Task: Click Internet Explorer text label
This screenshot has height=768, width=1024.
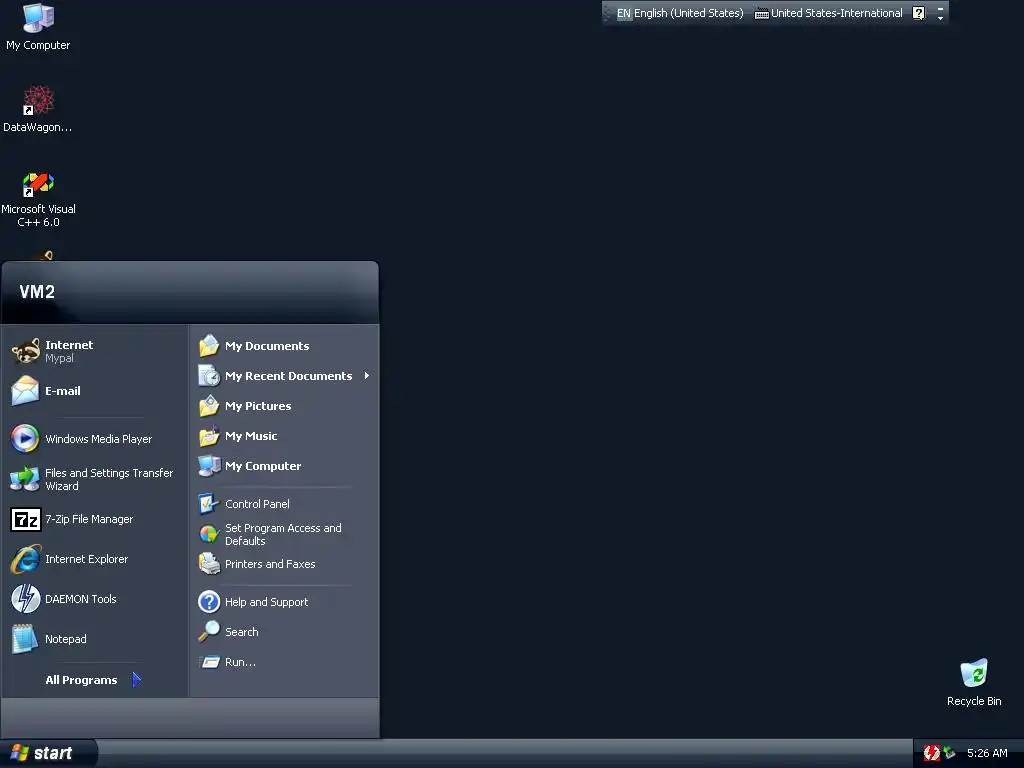Action: (86, 559)
